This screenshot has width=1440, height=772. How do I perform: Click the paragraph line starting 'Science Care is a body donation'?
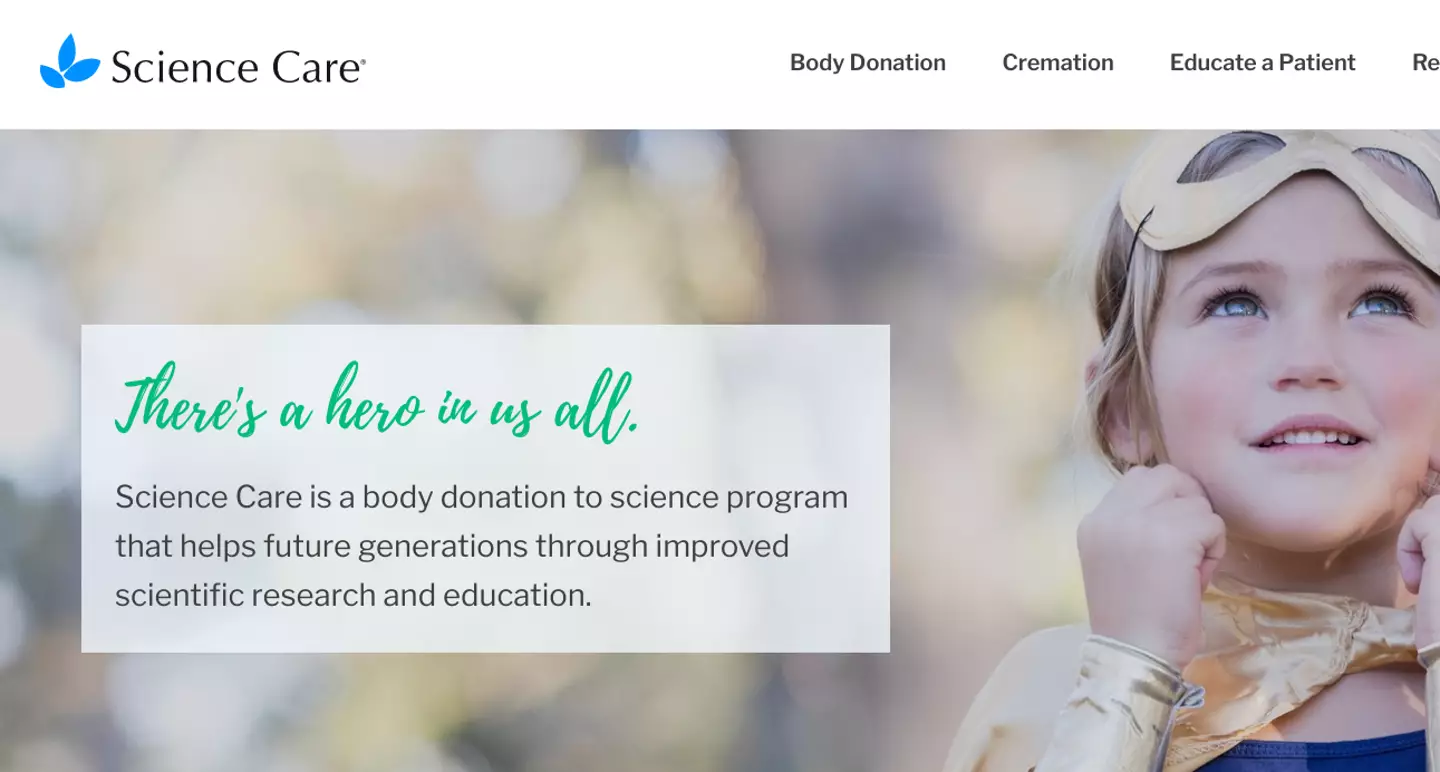click(x=481, y=497)
